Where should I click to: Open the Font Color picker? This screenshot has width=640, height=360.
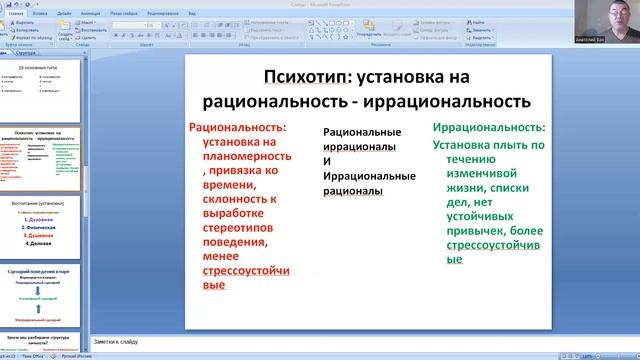pos(179,36)
